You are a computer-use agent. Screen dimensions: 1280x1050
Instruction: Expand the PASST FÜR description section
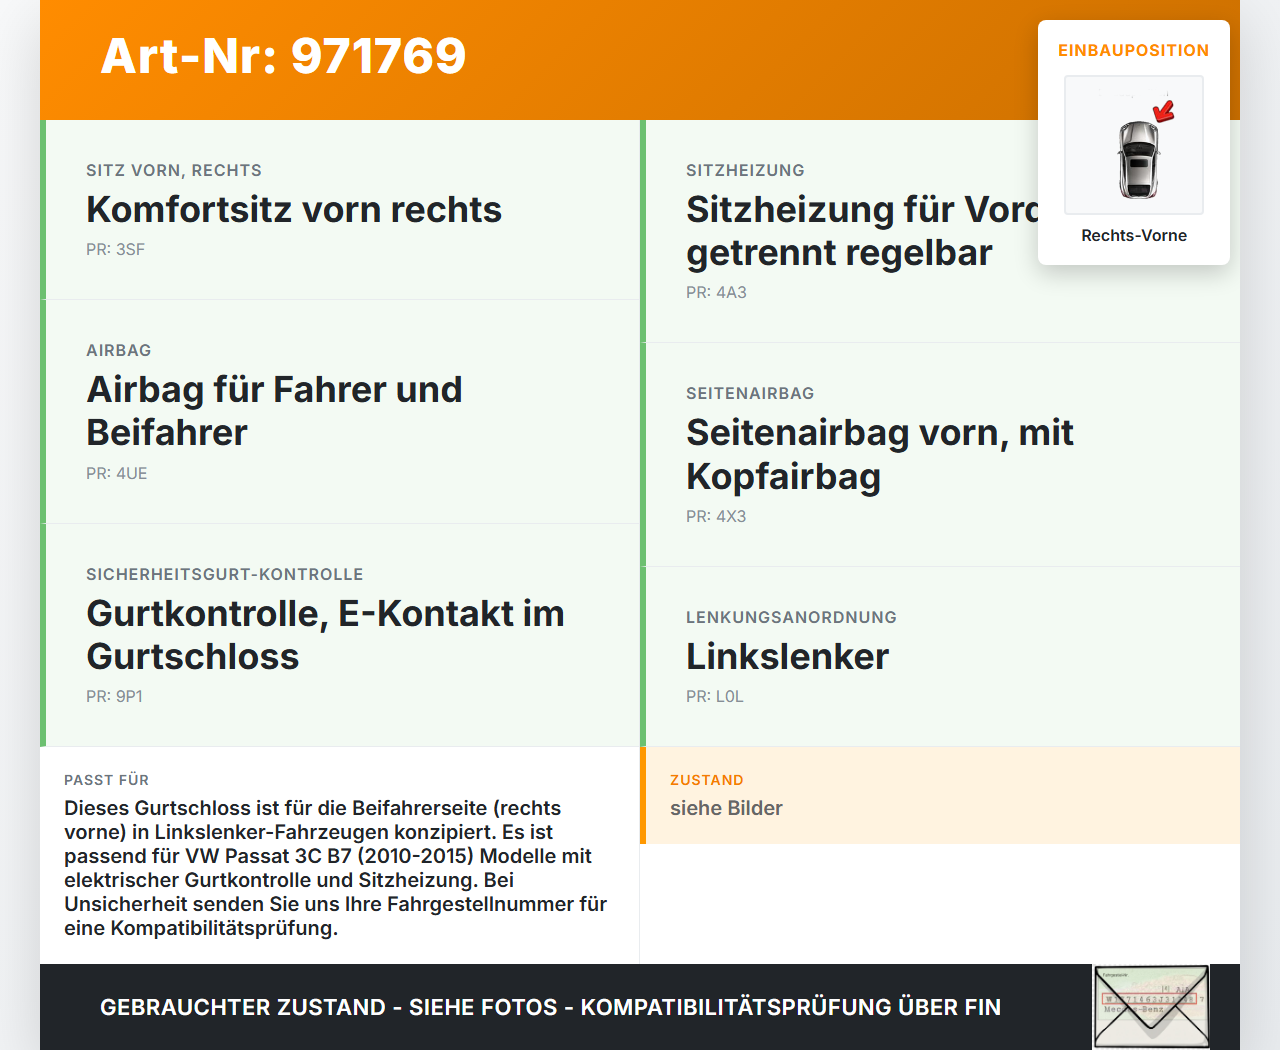(x=106, y=780)
